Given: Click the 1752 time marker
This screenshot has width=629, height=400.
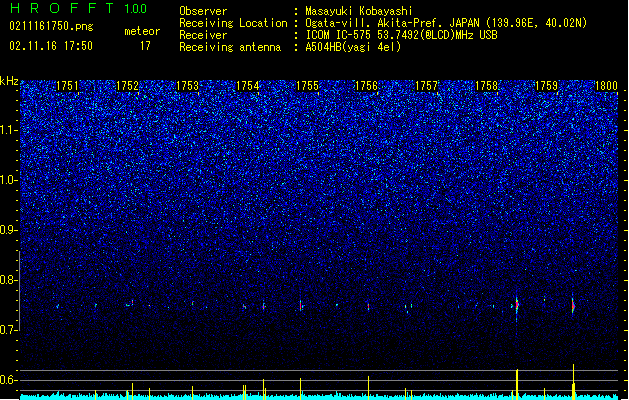Looking at the screenshot, I should pyautogui.click(x=127, y=86).
